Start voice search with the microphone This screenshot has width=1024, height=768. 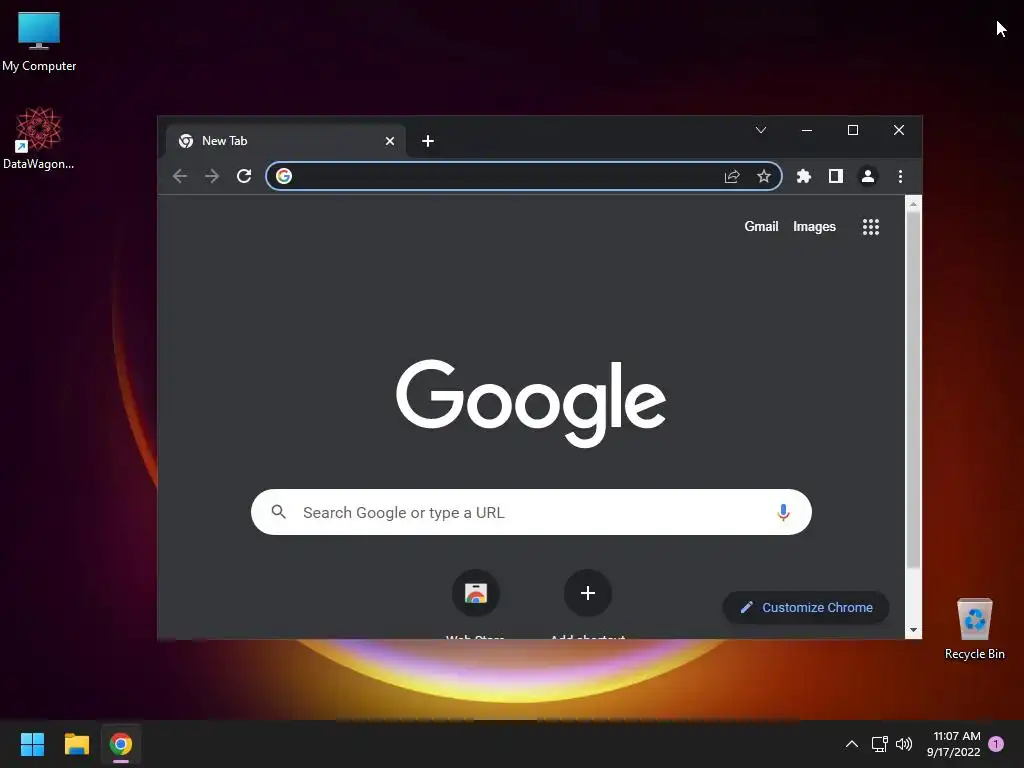click(x=784, y=513)
